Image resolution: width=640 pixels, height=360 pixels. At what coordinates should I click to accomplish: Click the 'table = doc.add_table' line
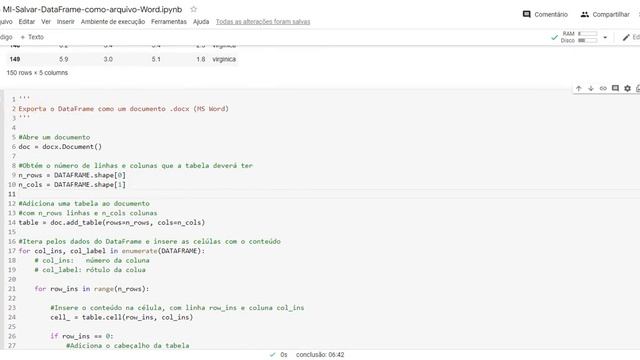[111, 222]
